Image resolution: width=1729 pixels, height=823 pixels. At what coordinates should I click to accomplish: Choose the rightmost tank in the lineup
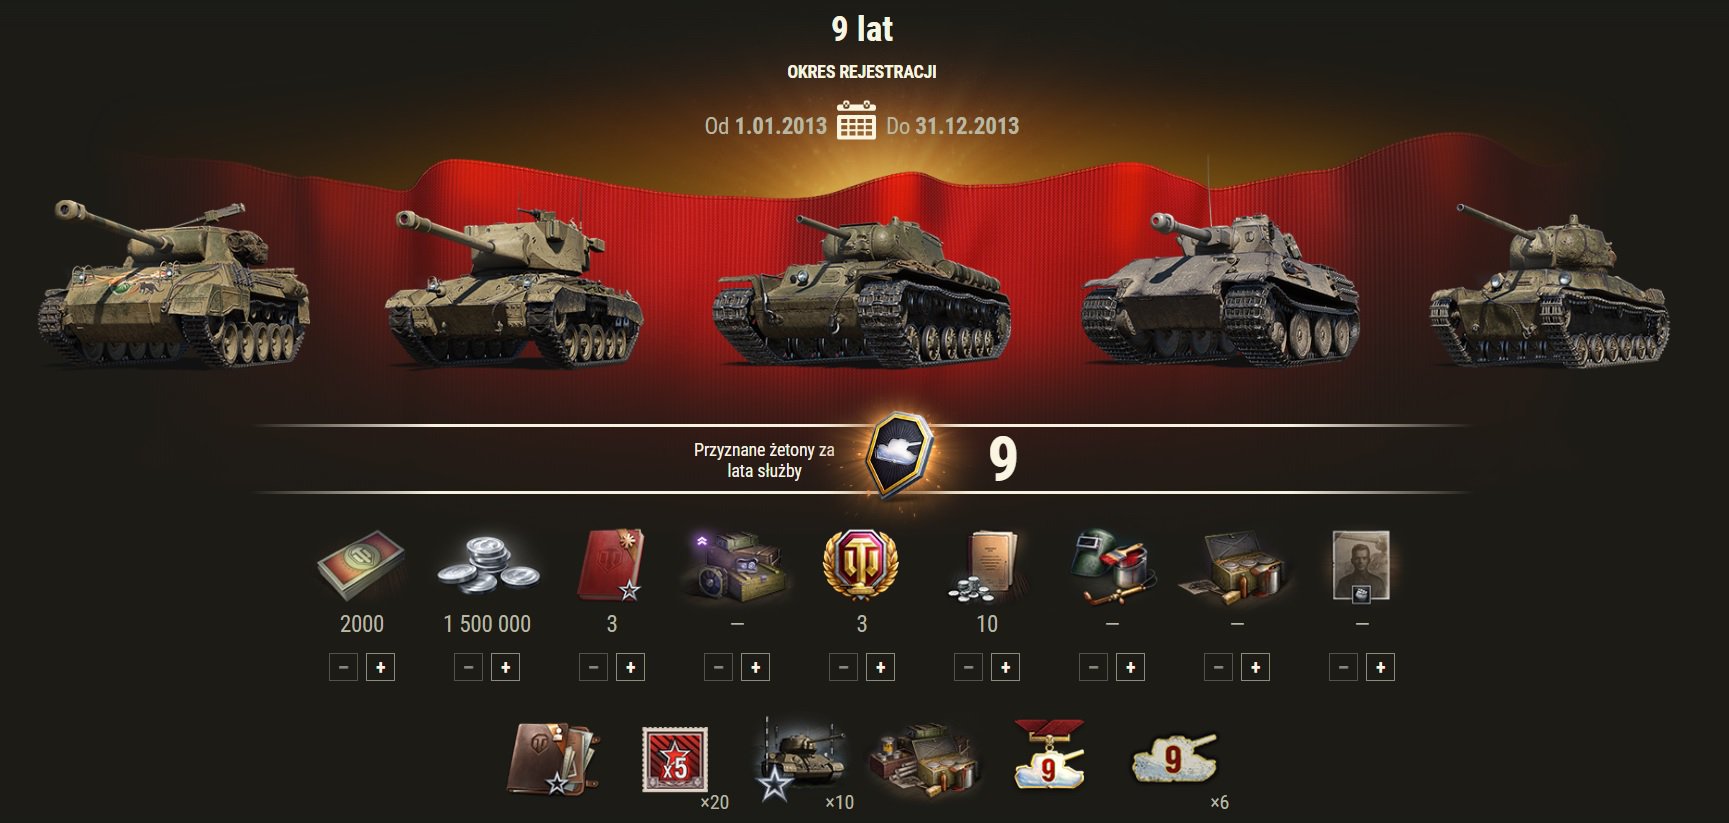[x=1549, y=288]
